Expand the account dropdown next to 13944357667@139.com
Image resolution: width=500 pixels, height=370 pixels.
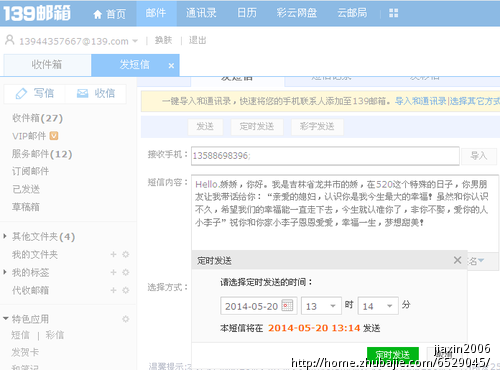[135, 41]
